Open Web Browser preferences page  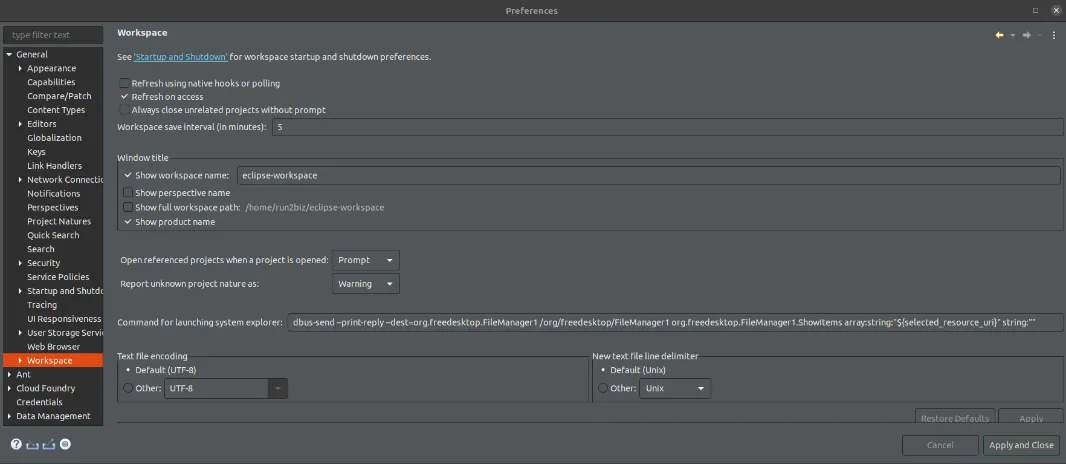click(x=53, y=346)
